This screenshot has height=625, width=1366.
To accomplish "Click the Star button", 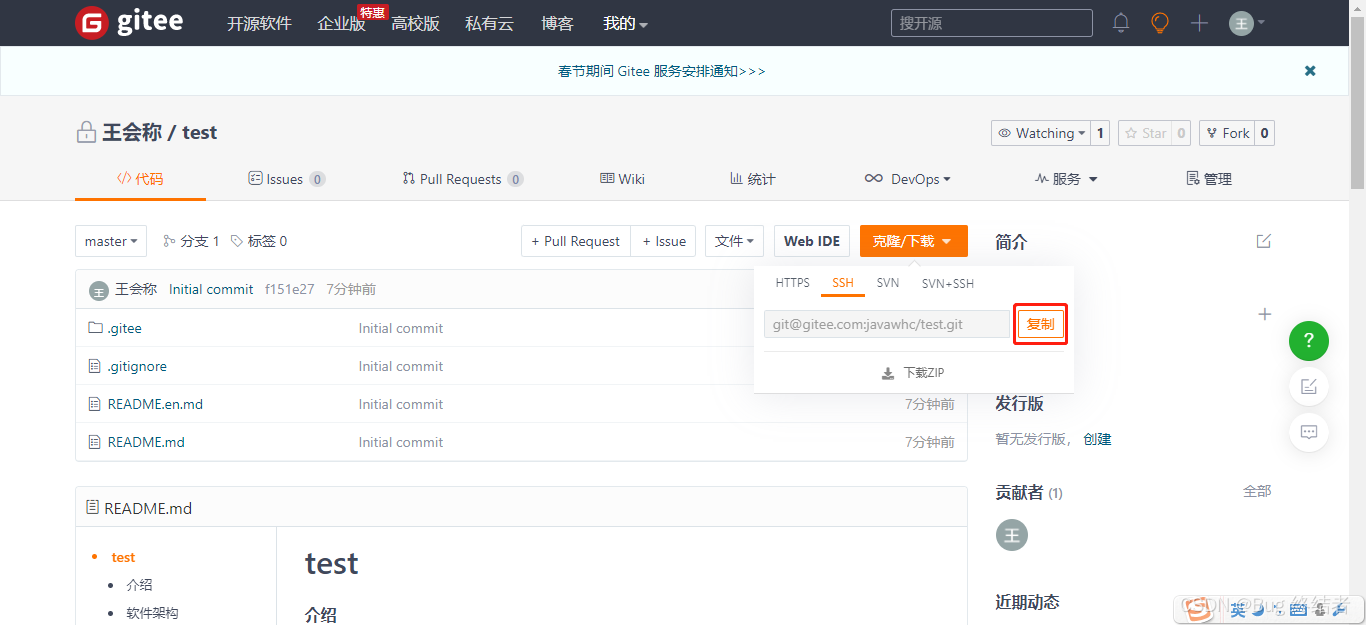I will [x=1145, y=133].
